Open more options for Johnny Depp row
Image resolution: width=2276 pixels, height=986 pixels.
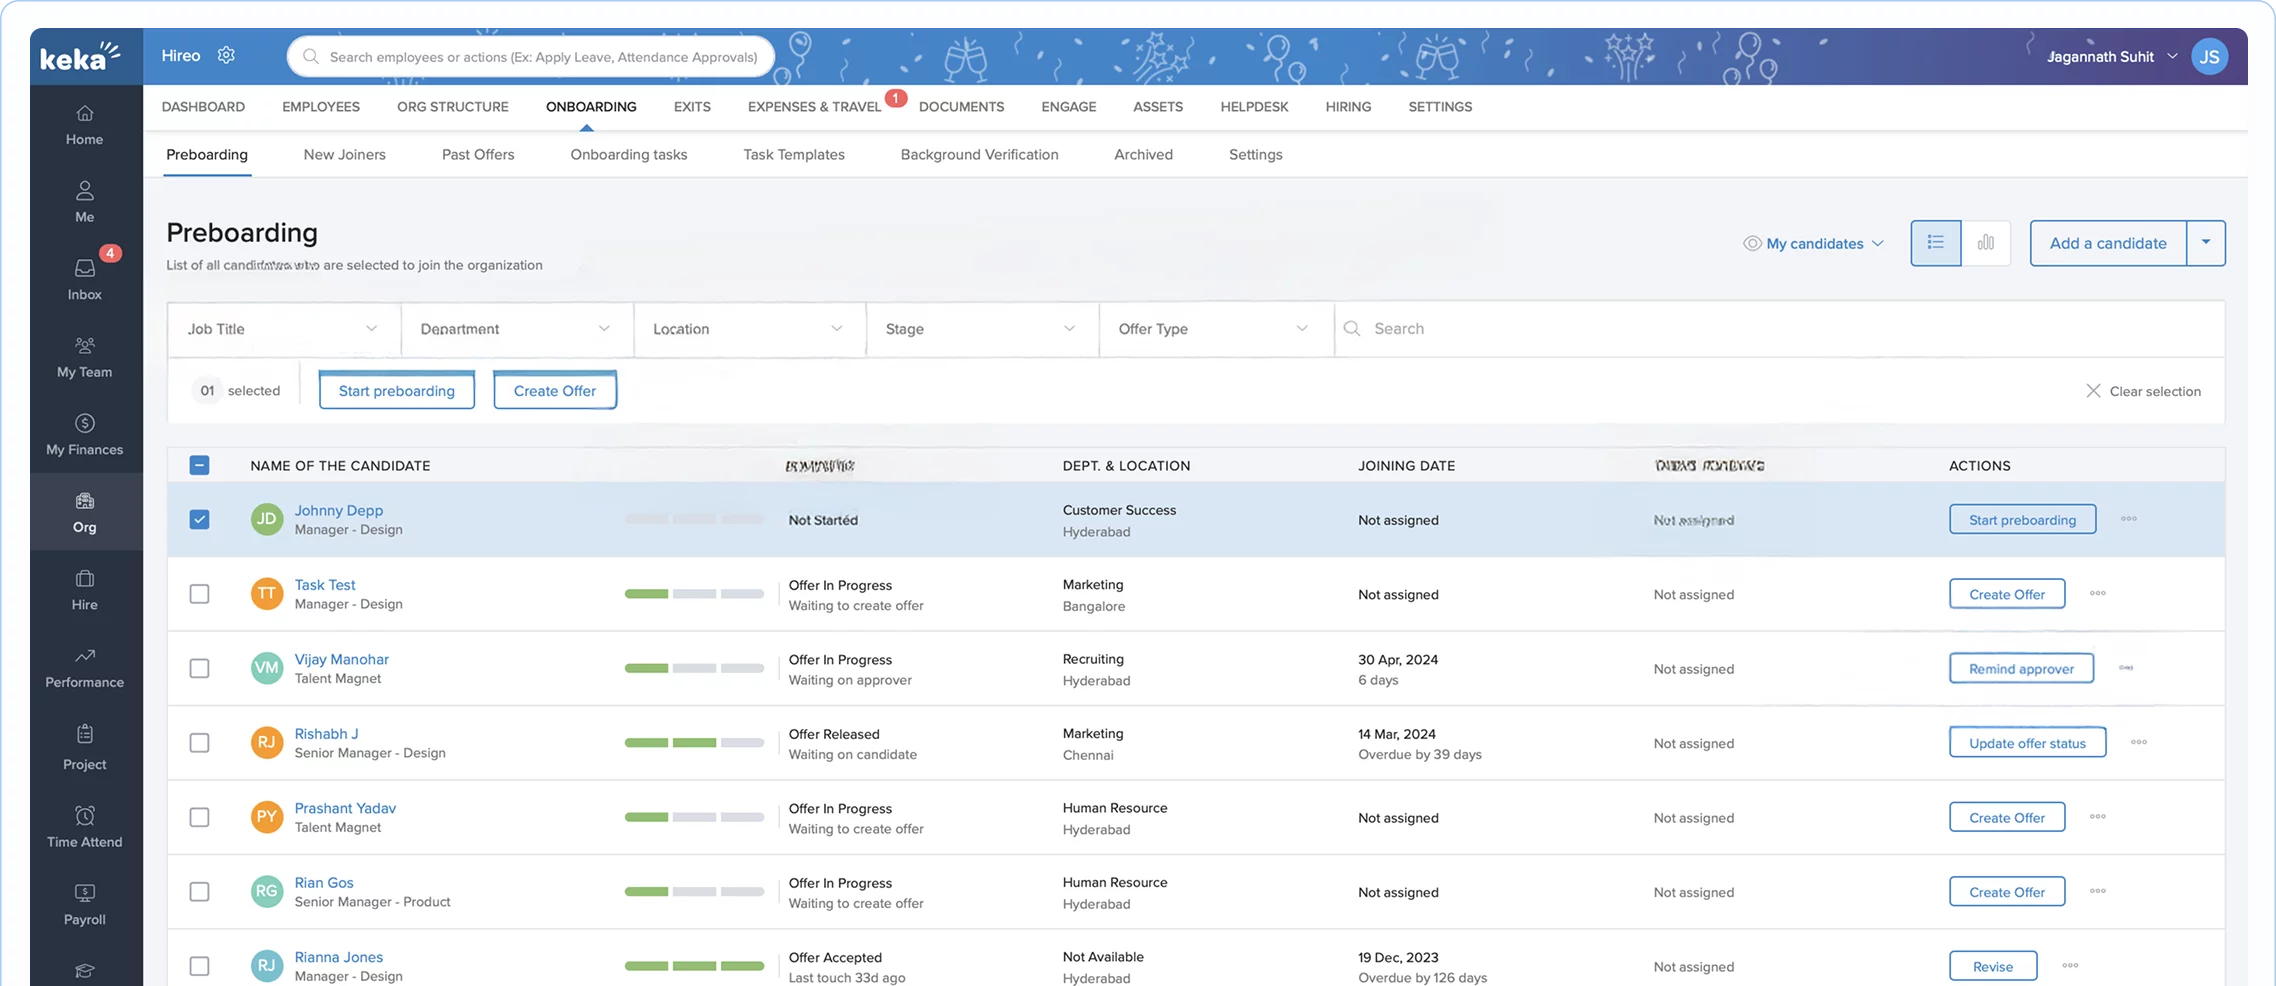[x=2129, y=519]
